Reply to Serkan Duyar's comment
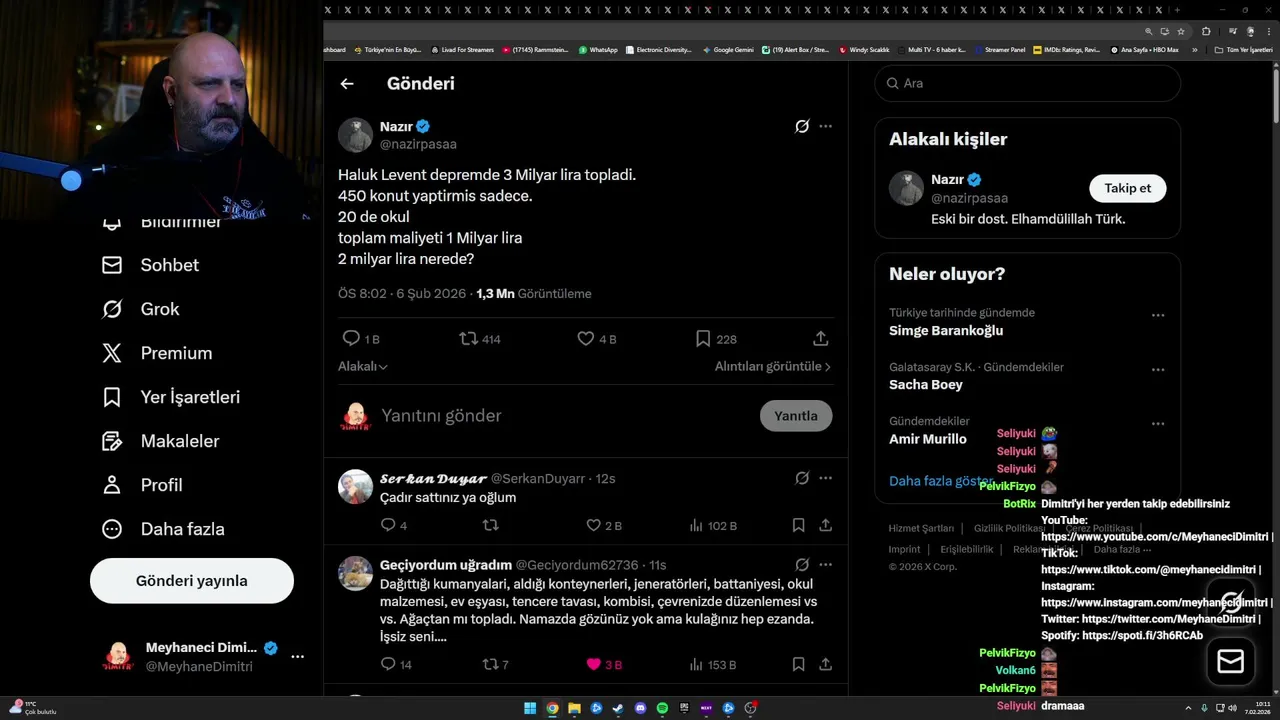 (x=394, y=525)
